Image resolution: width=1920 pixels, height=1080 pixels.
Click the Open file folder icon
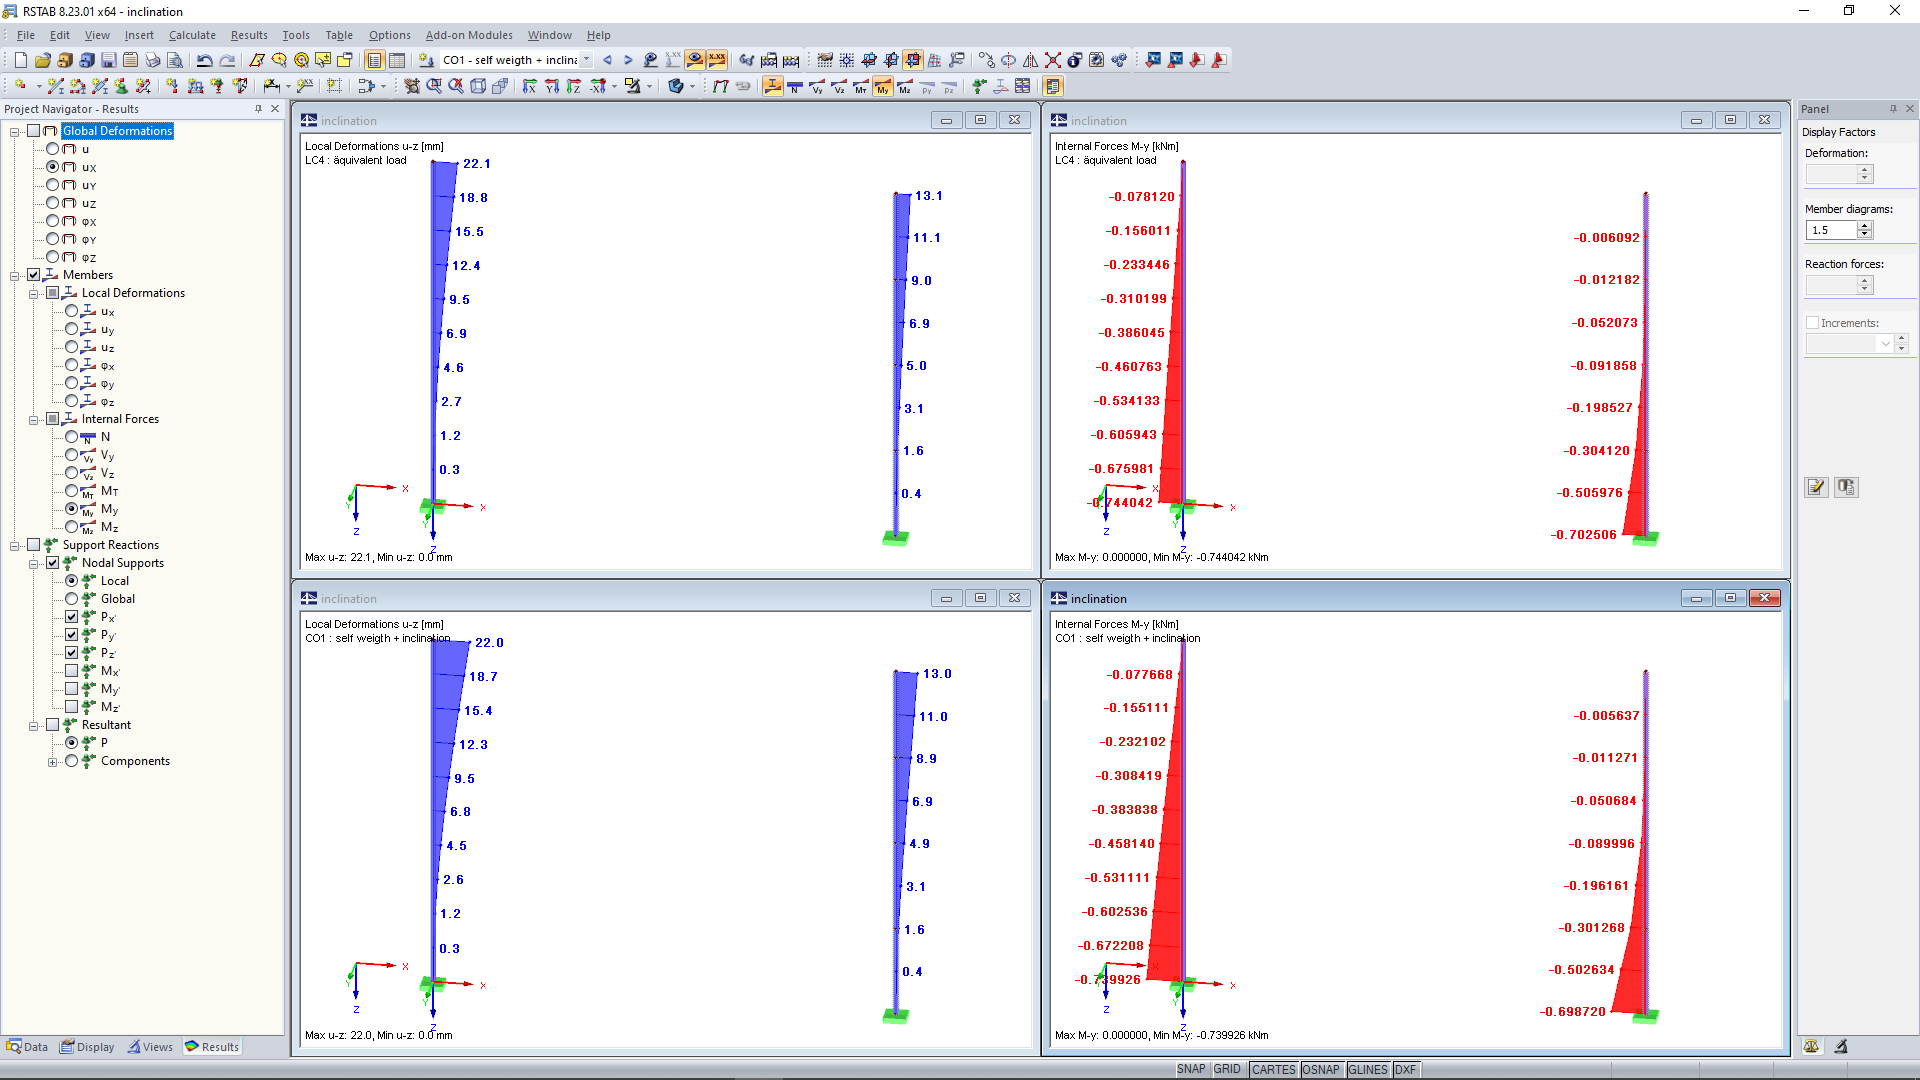(x=42, y=60)
